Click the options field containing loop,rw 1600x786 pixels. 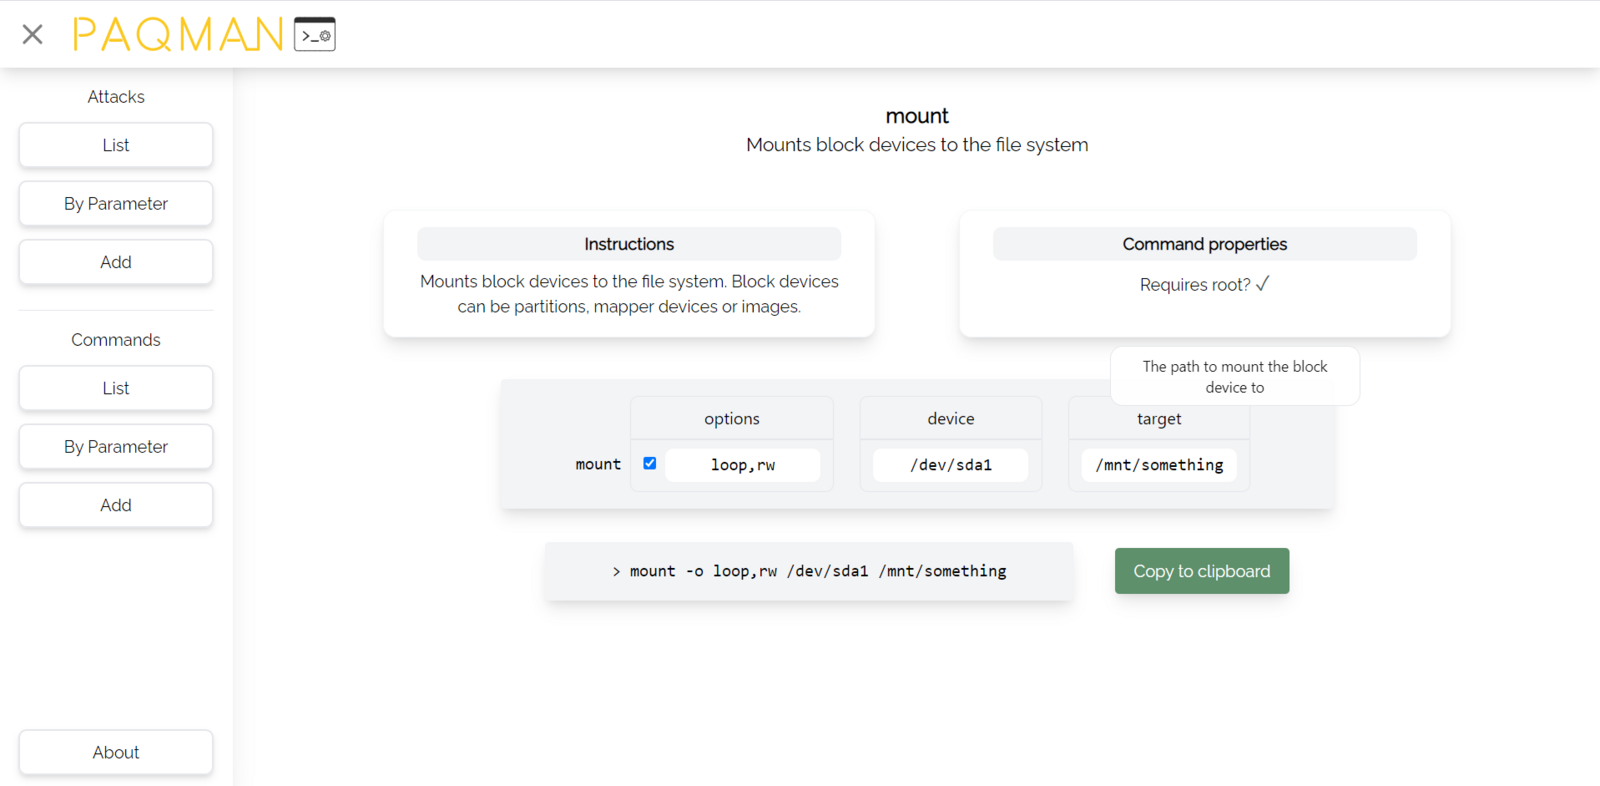pos(742,465)
